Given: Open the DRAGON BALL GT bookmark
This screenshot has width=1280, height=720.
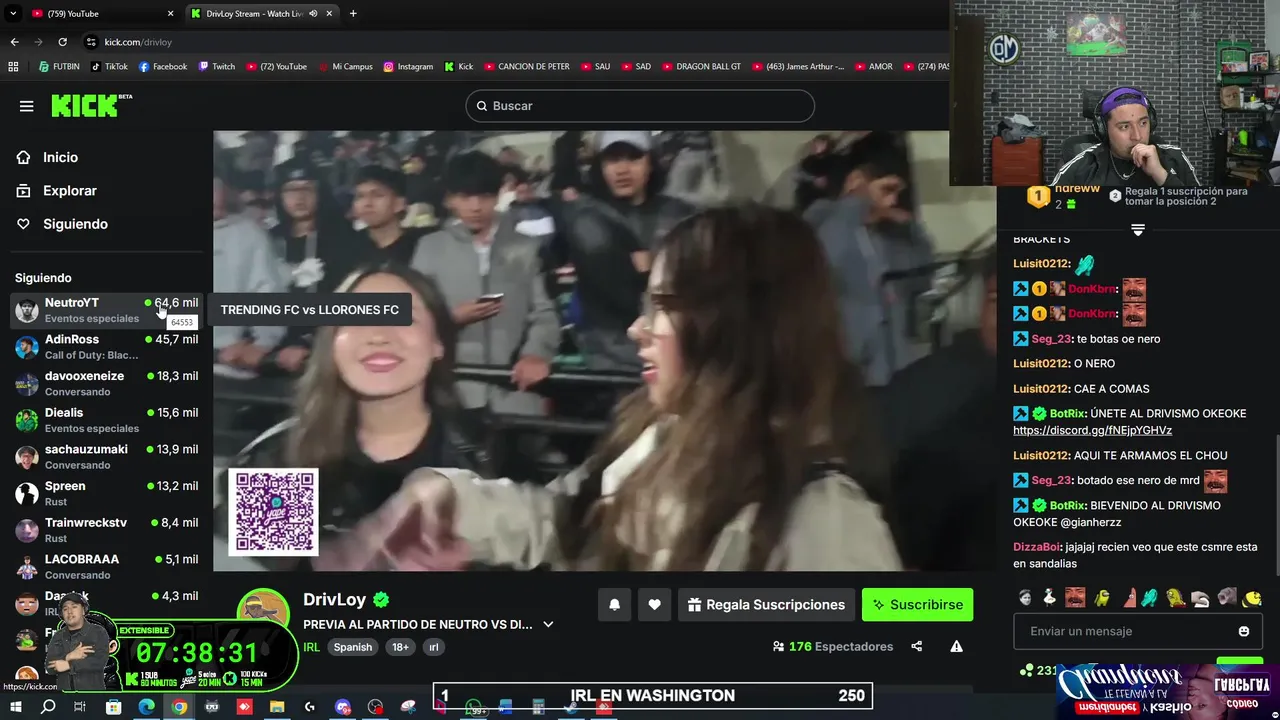Looking at the screenshot, I should [700, 67].
